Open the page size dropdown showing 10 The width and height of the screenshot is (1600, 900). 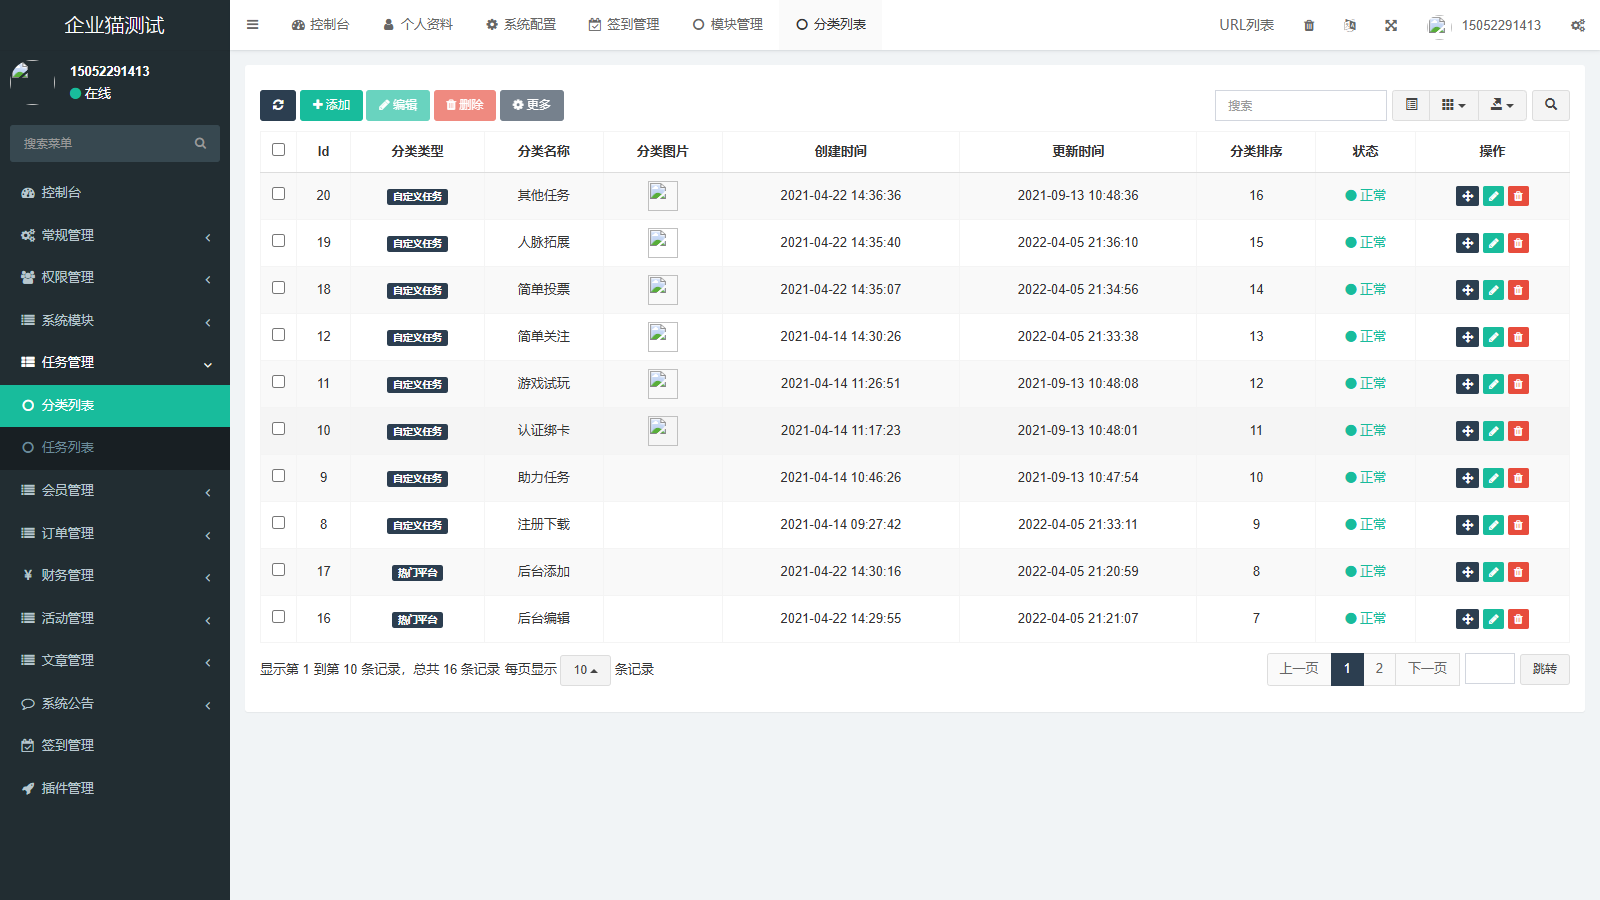(585, 670)
